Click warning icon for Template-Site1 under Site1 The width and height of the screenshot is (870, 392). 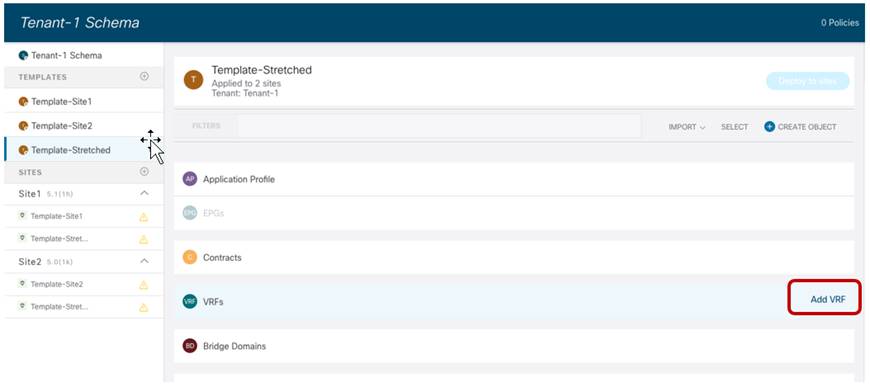point(144,217)
